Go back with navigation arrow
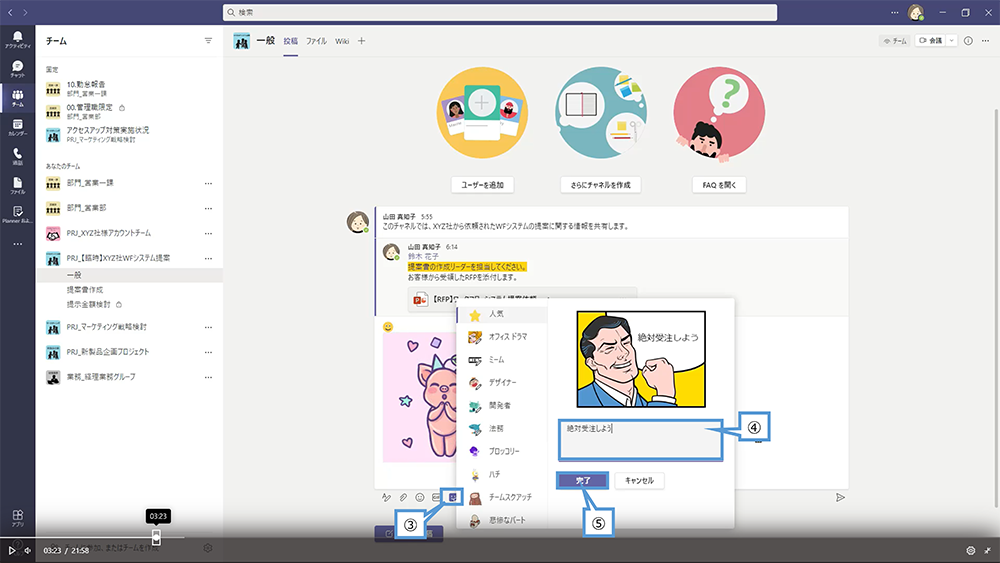1000x563 pixels. point(10,12)
